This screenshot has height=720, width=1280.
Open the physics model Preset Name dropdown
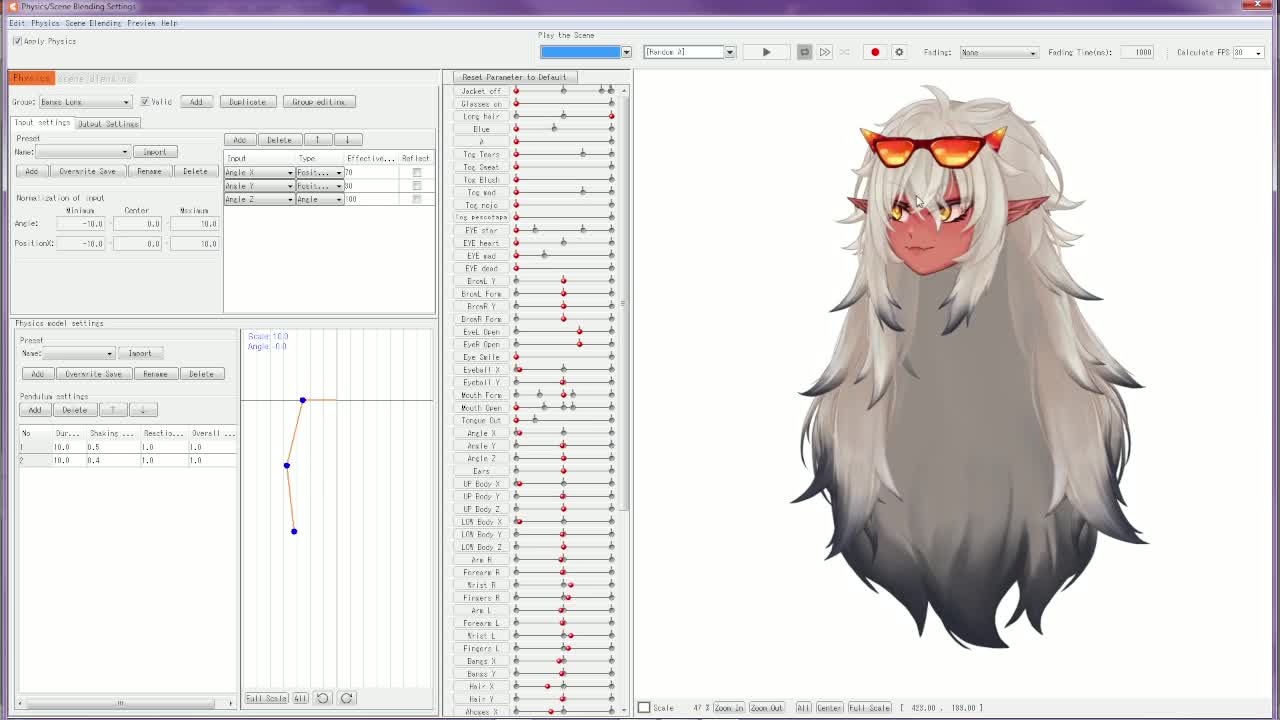79,353
